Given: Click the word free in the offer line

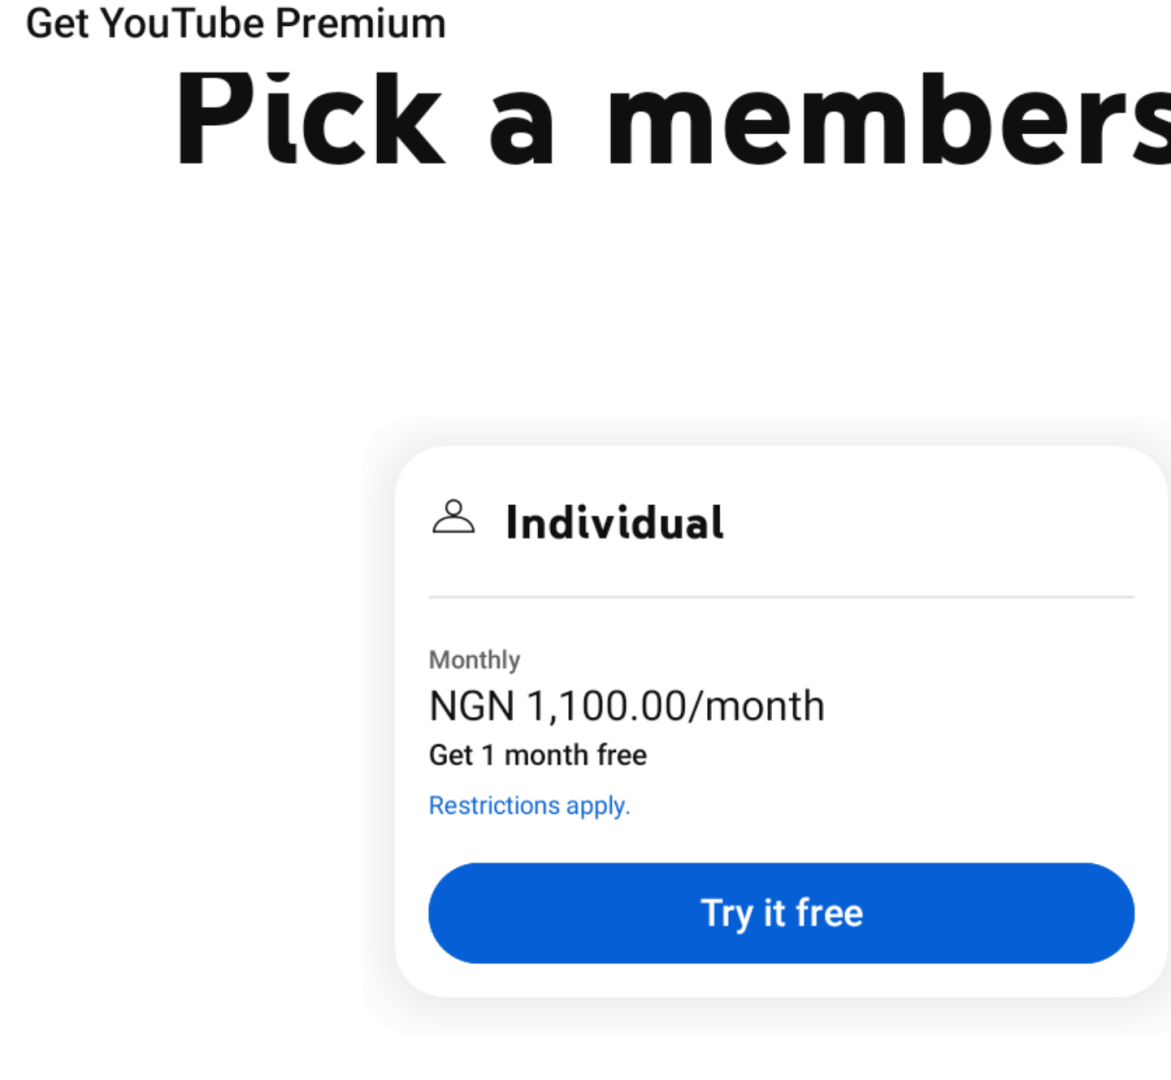Looking at the screenshot, I should coord(622,755).
